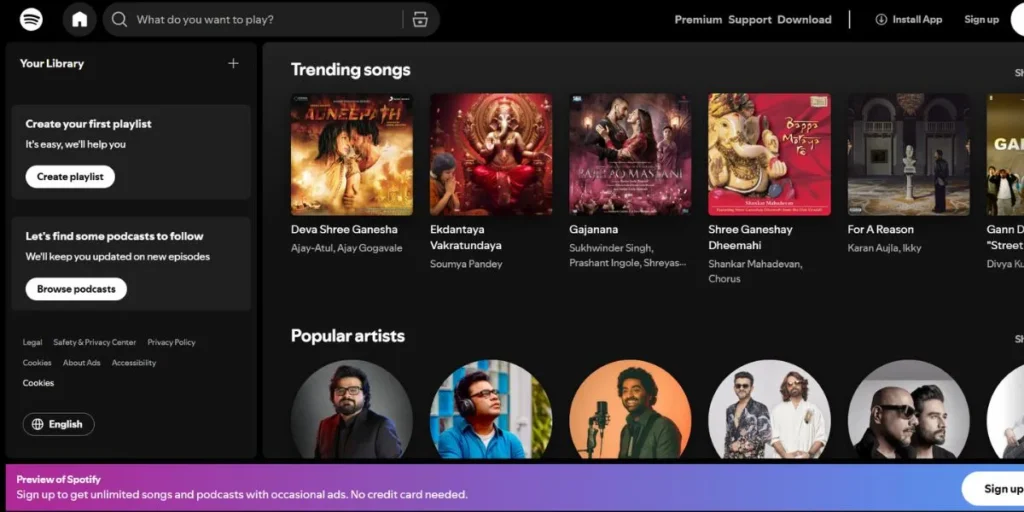The height and width of the screenshot is (512, 1024).
Task: Open first popular artist in black suit
Action: pyautogui.click(x=352, y=409)
